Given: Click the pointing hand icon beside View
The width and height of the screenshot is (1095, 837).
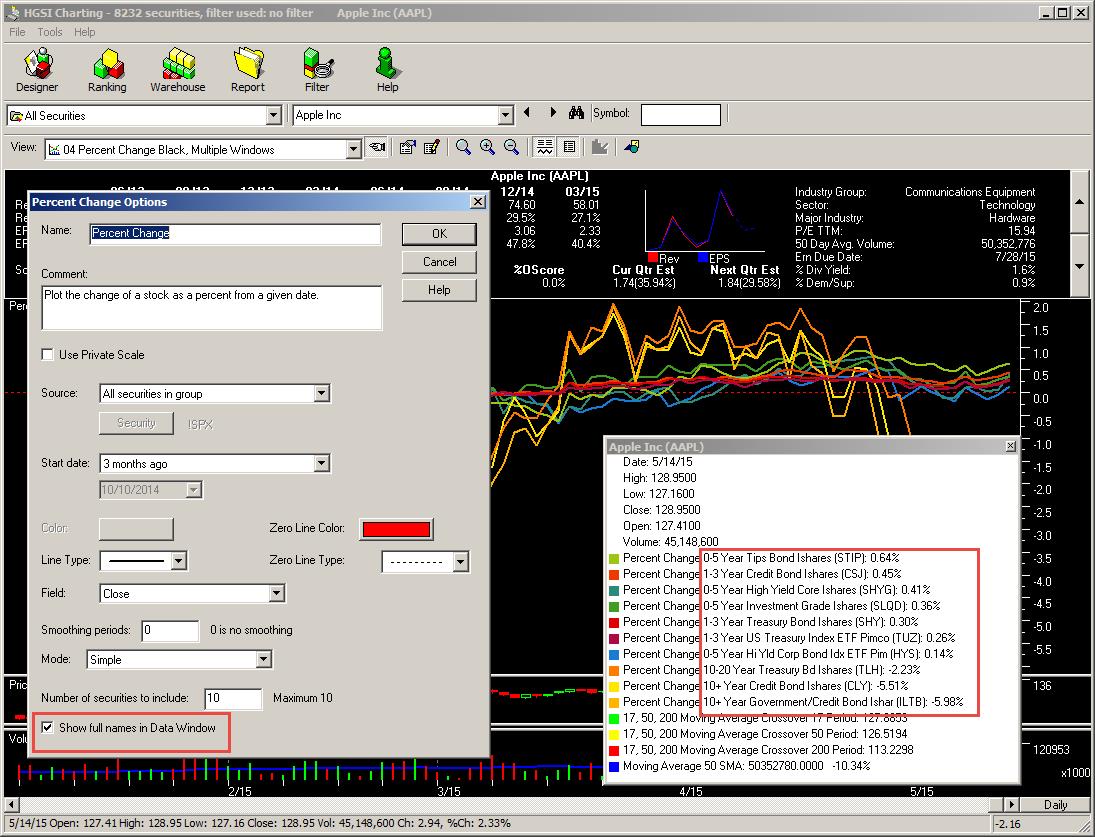Looking at the screenshot, I should pyautogui.click(x=377, y=147).
